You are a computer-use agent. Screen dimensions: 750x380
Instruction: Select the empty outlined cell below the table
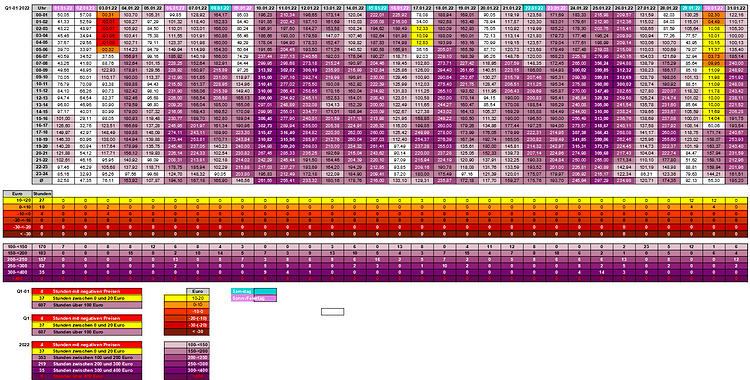(x=332, y=312)
